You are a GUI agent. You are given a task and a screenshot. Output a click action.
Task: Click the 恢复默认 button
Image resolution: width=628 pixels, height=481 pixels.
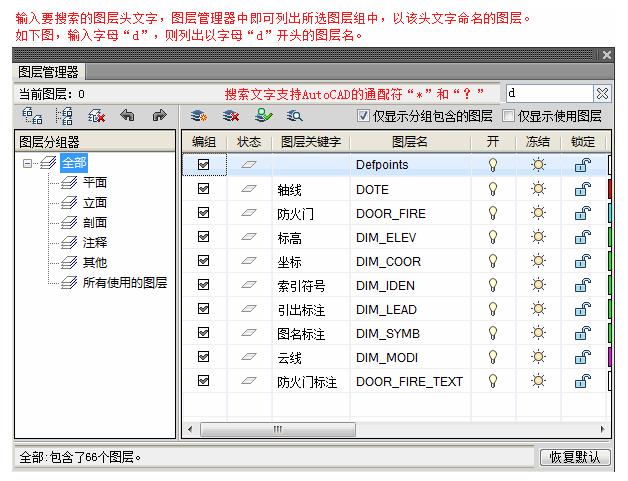point(575,457)
